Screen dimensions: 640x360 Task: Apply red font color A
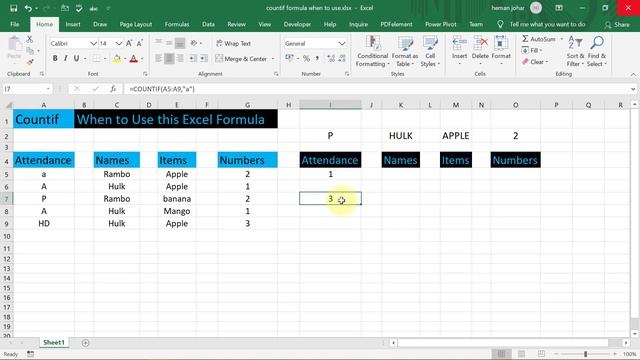[x=133, y=59]
